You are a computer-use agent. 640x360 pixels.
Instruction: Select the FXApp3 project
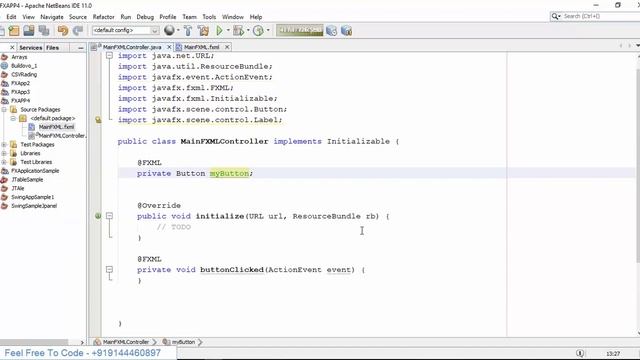coord(20,92)
